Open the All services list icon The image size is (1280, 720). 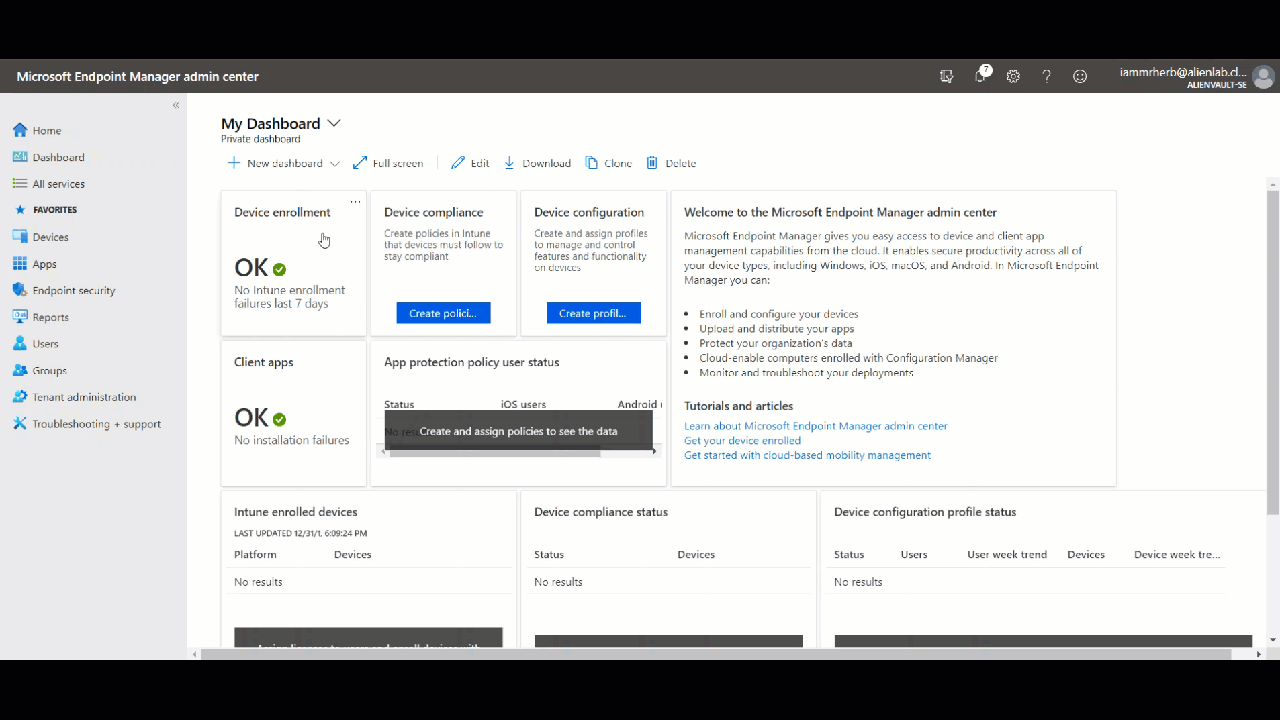coord(20,184)
